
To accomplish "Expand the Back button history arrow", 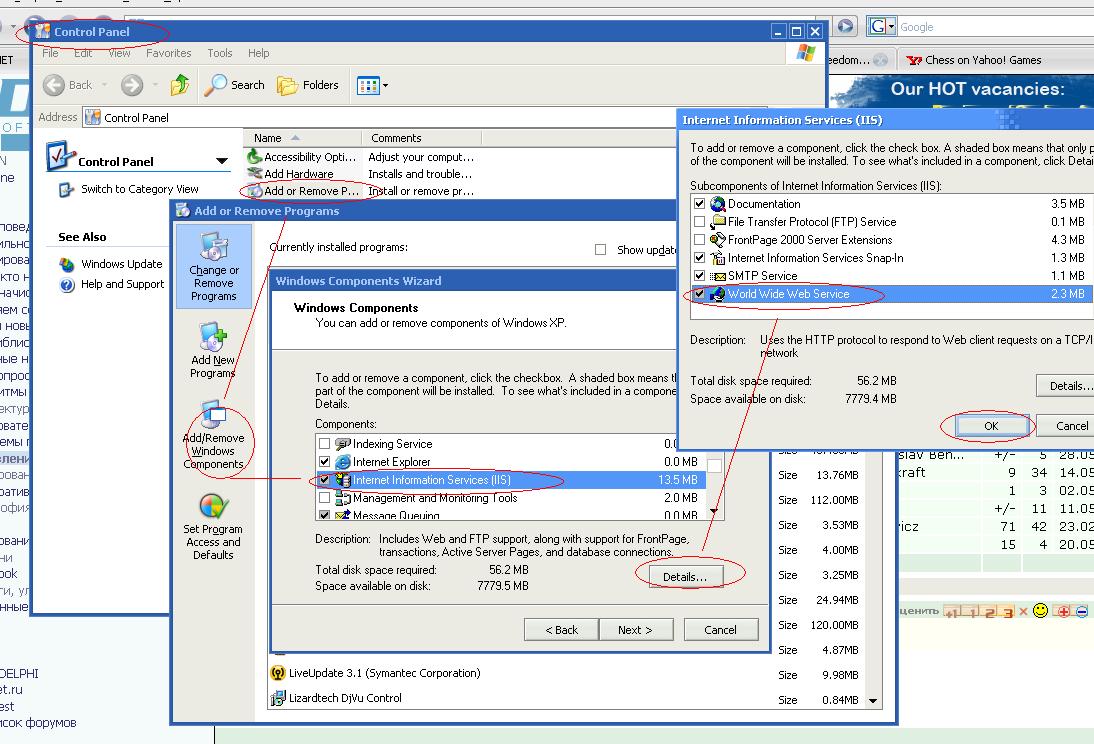I will (101, 85).
